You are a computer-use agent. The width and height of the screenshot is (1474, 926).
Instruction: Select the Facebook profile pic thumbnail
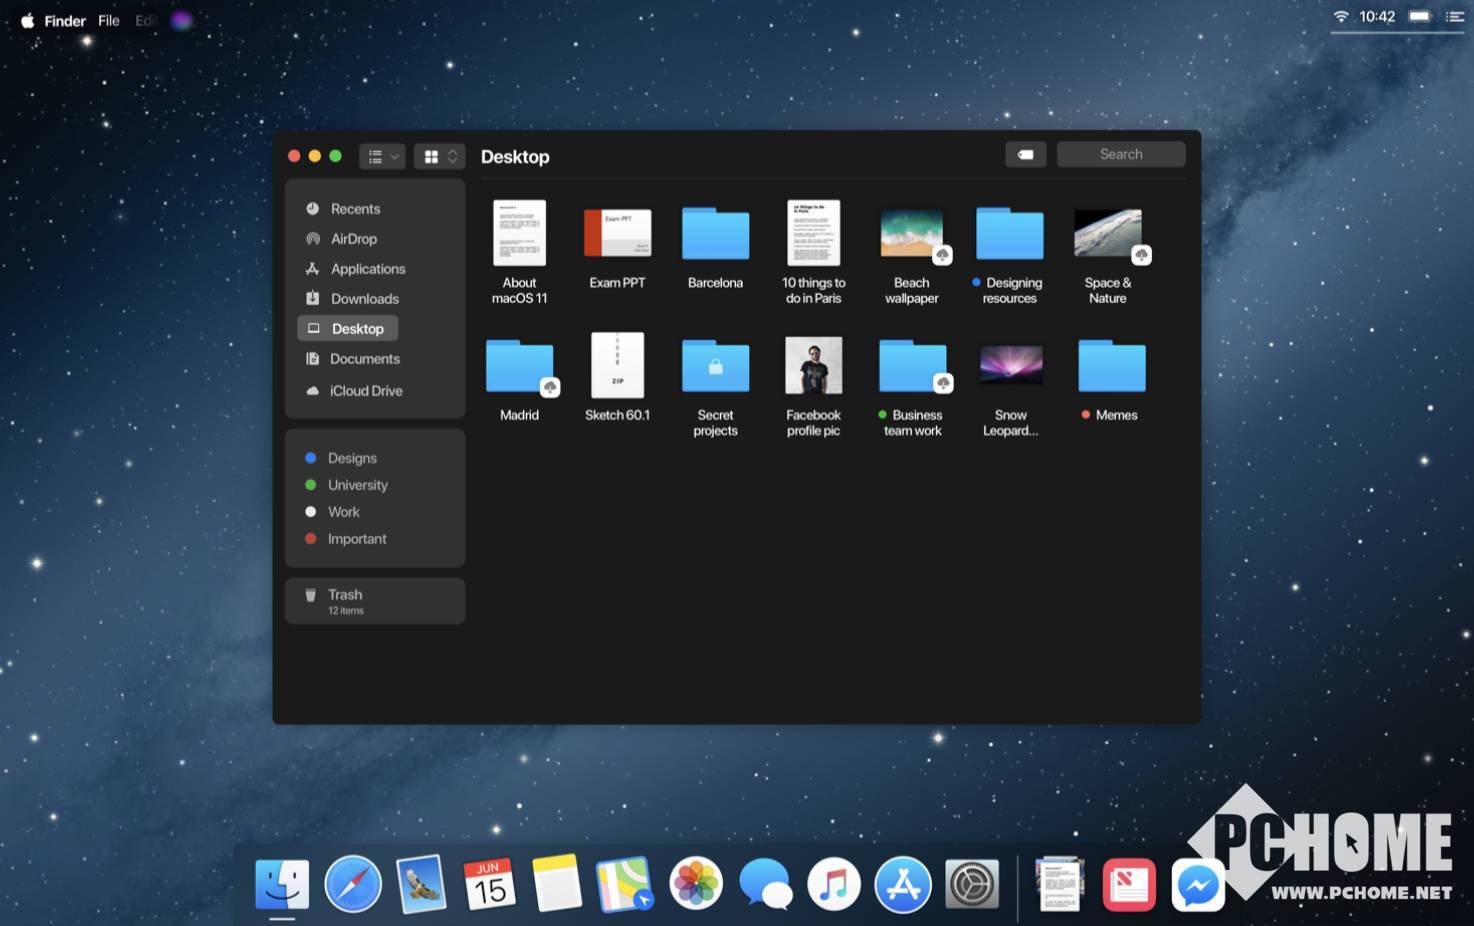[813, 366]
